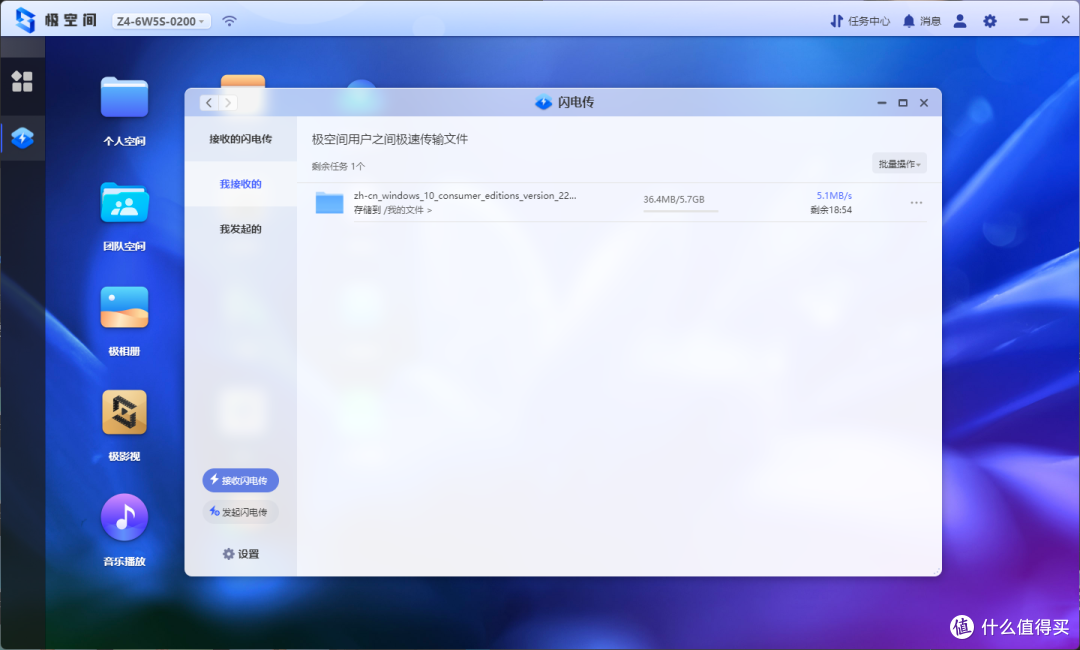Open 个人空间 desktop folder
Viewport: 1080px width, 650px height.
click(124, 97)
